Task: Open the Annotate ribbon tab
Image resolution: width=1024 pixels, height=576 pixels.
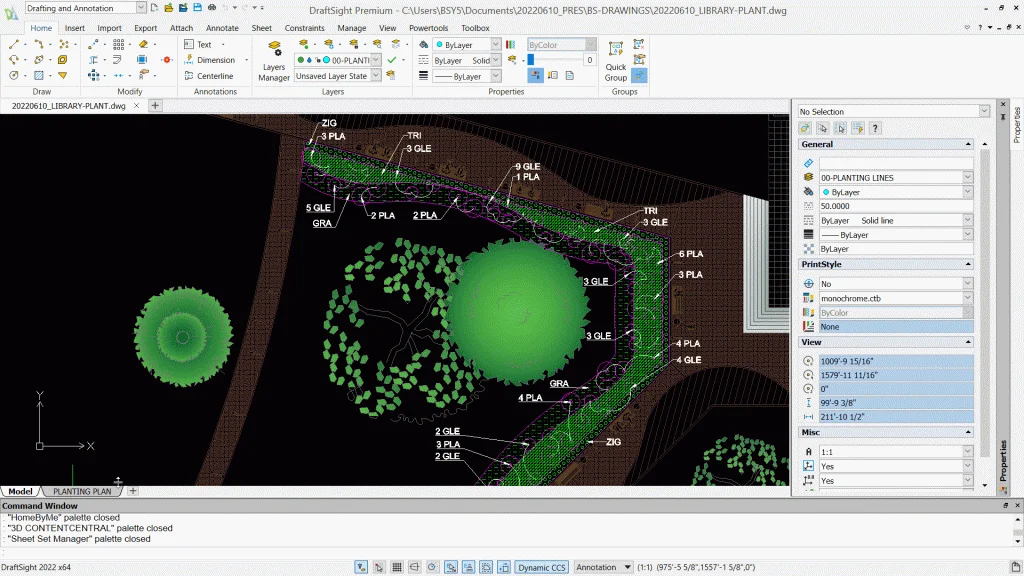Action: (222, 28)
